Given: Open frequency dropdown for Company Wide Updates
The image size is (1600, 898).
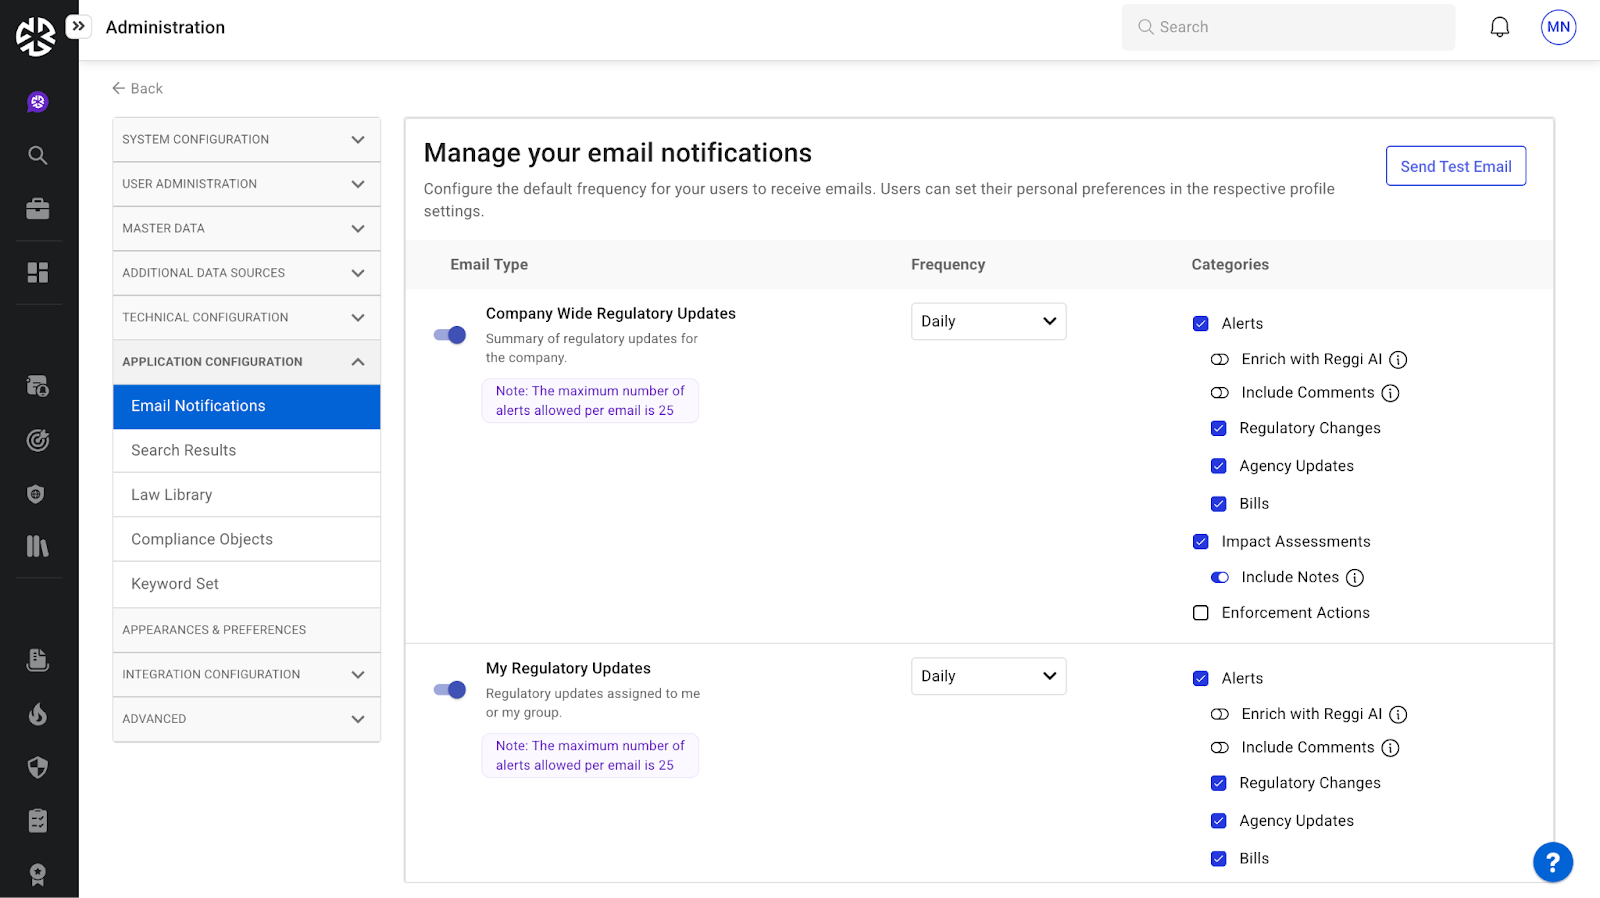Looking at the screenshot, I should coord(988,321).
